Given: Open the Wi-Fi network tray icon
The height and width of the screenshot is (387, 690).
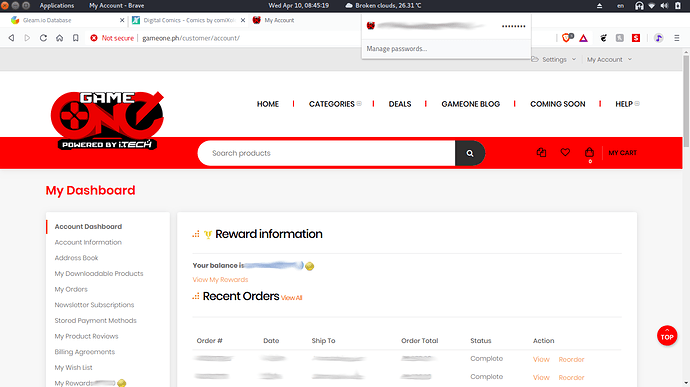Looking at the screenshot, I should 652,6.
